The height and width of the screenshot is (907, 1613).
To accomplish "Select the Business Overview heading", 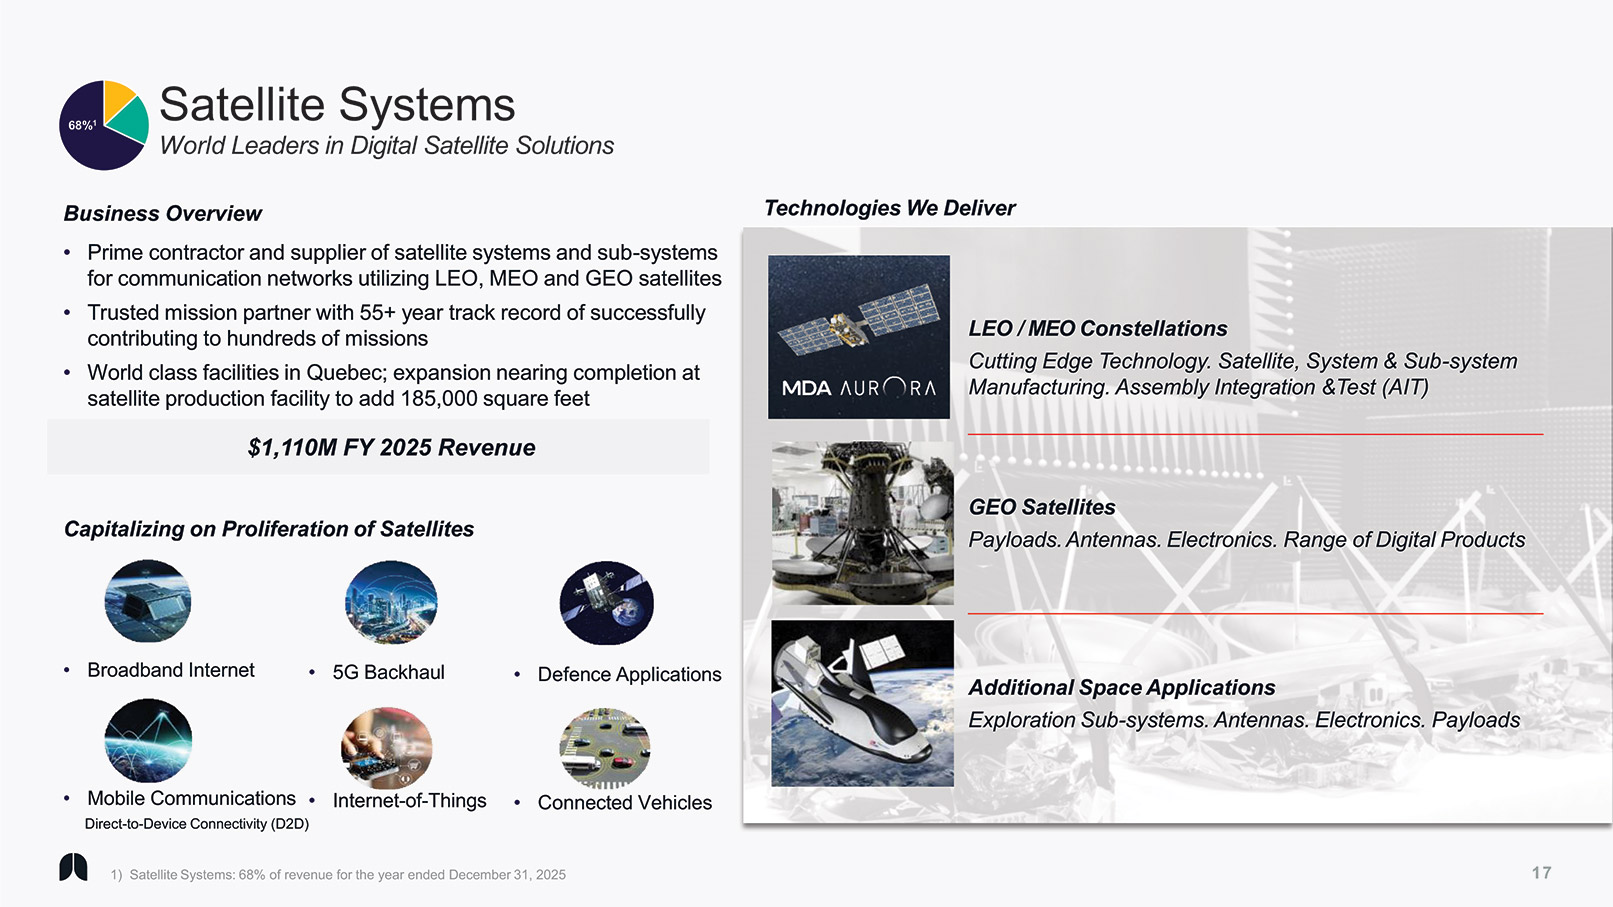I will (162, 213).
